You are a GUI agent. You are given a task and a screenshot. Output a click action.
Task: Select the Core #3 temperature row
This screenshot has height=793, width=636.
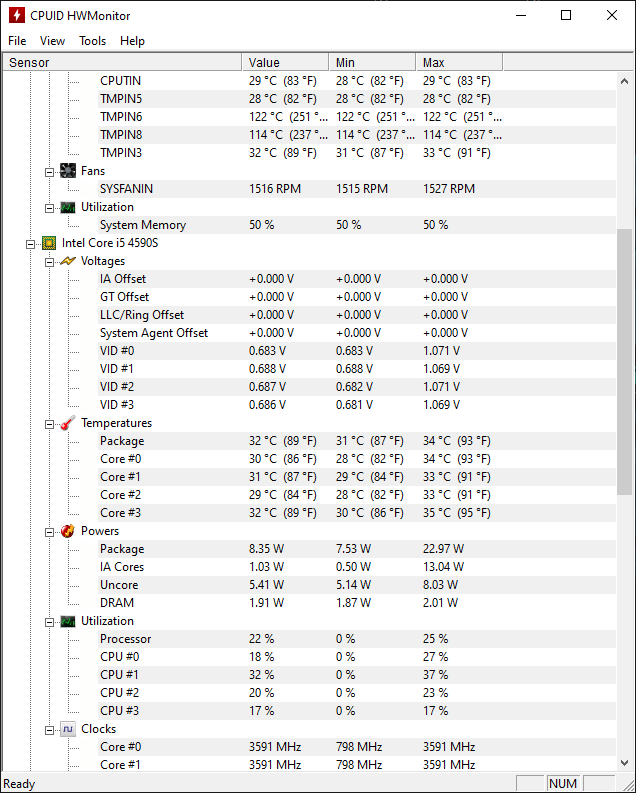[x=120, y=513]
